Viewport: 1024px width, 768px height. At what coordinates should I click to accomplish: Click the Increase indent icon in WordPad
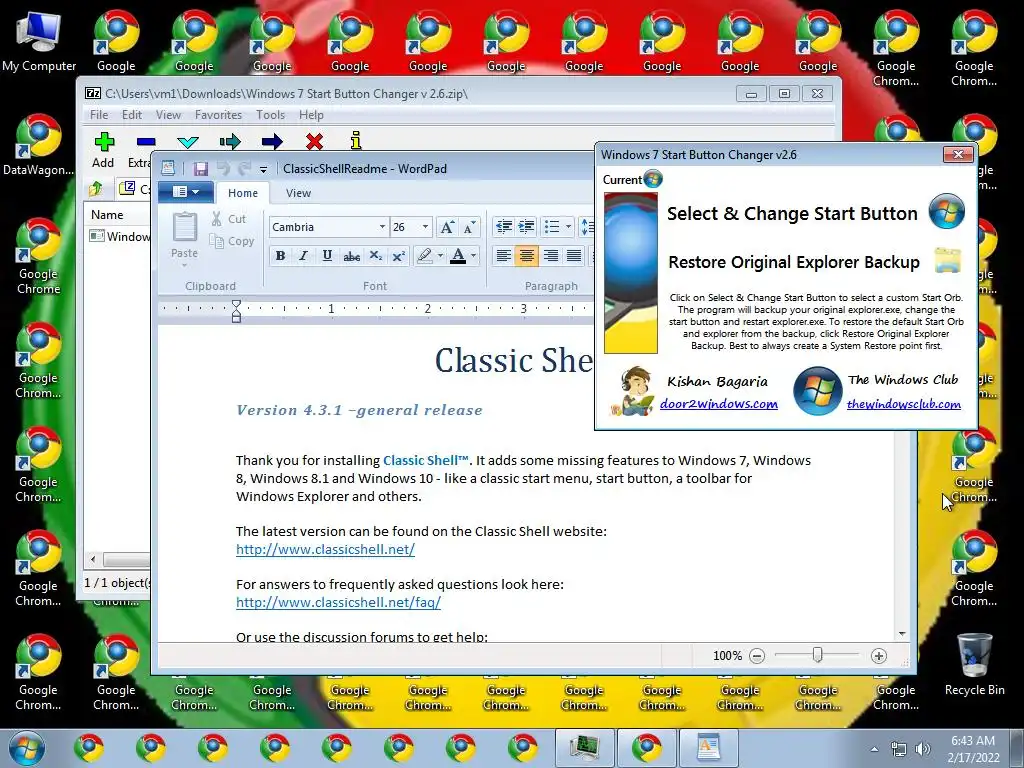[526, 227]
